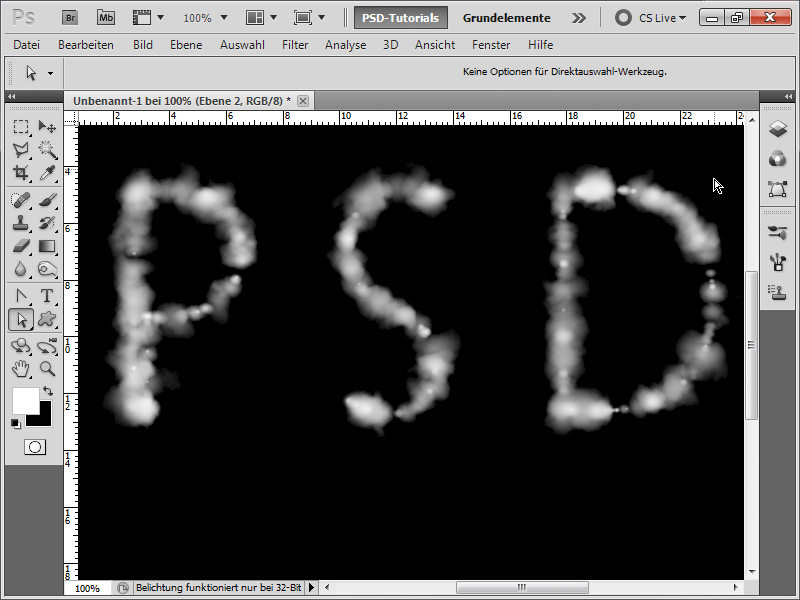Open the Bild menu
The height and width of the screenshot is (600, 800).
(x=143, y=45)
